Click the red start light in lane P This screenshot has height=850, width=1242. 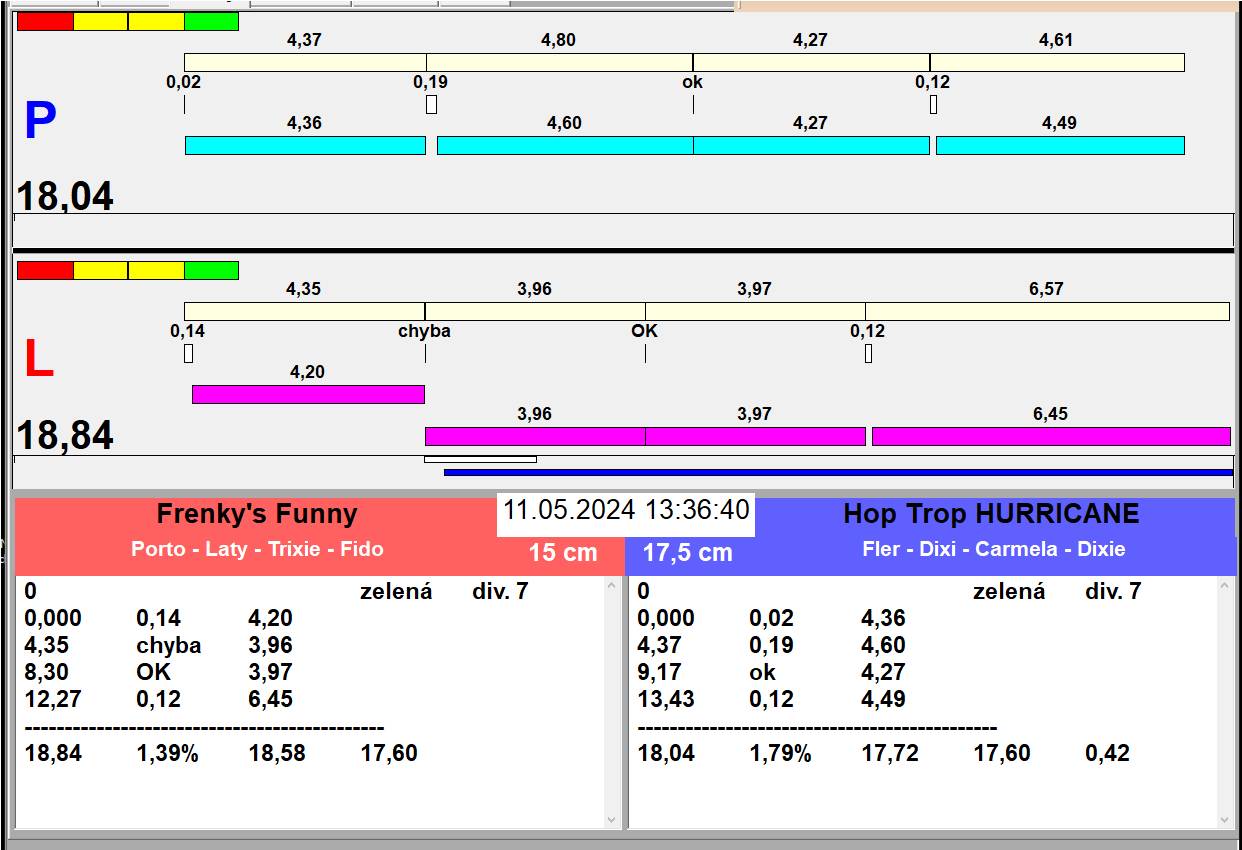click(45, 22)
